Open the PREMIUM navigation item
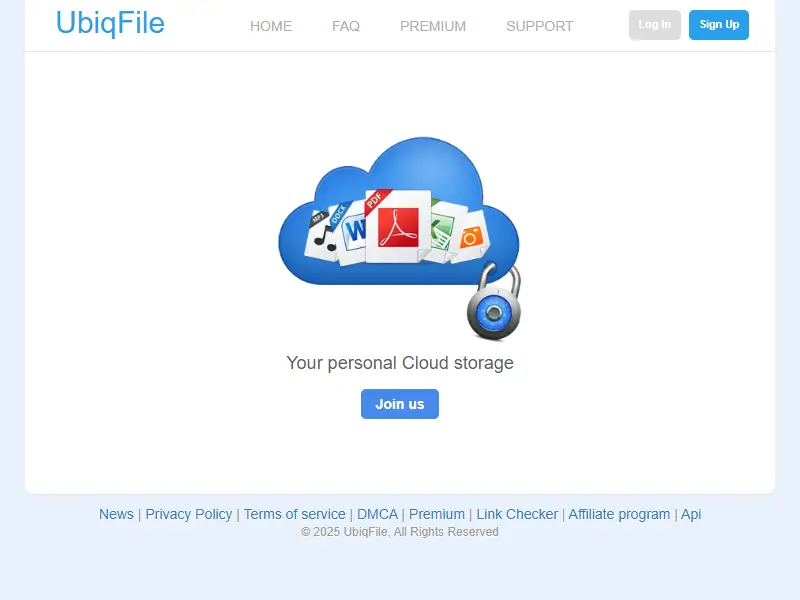 [x=433, y=26]
